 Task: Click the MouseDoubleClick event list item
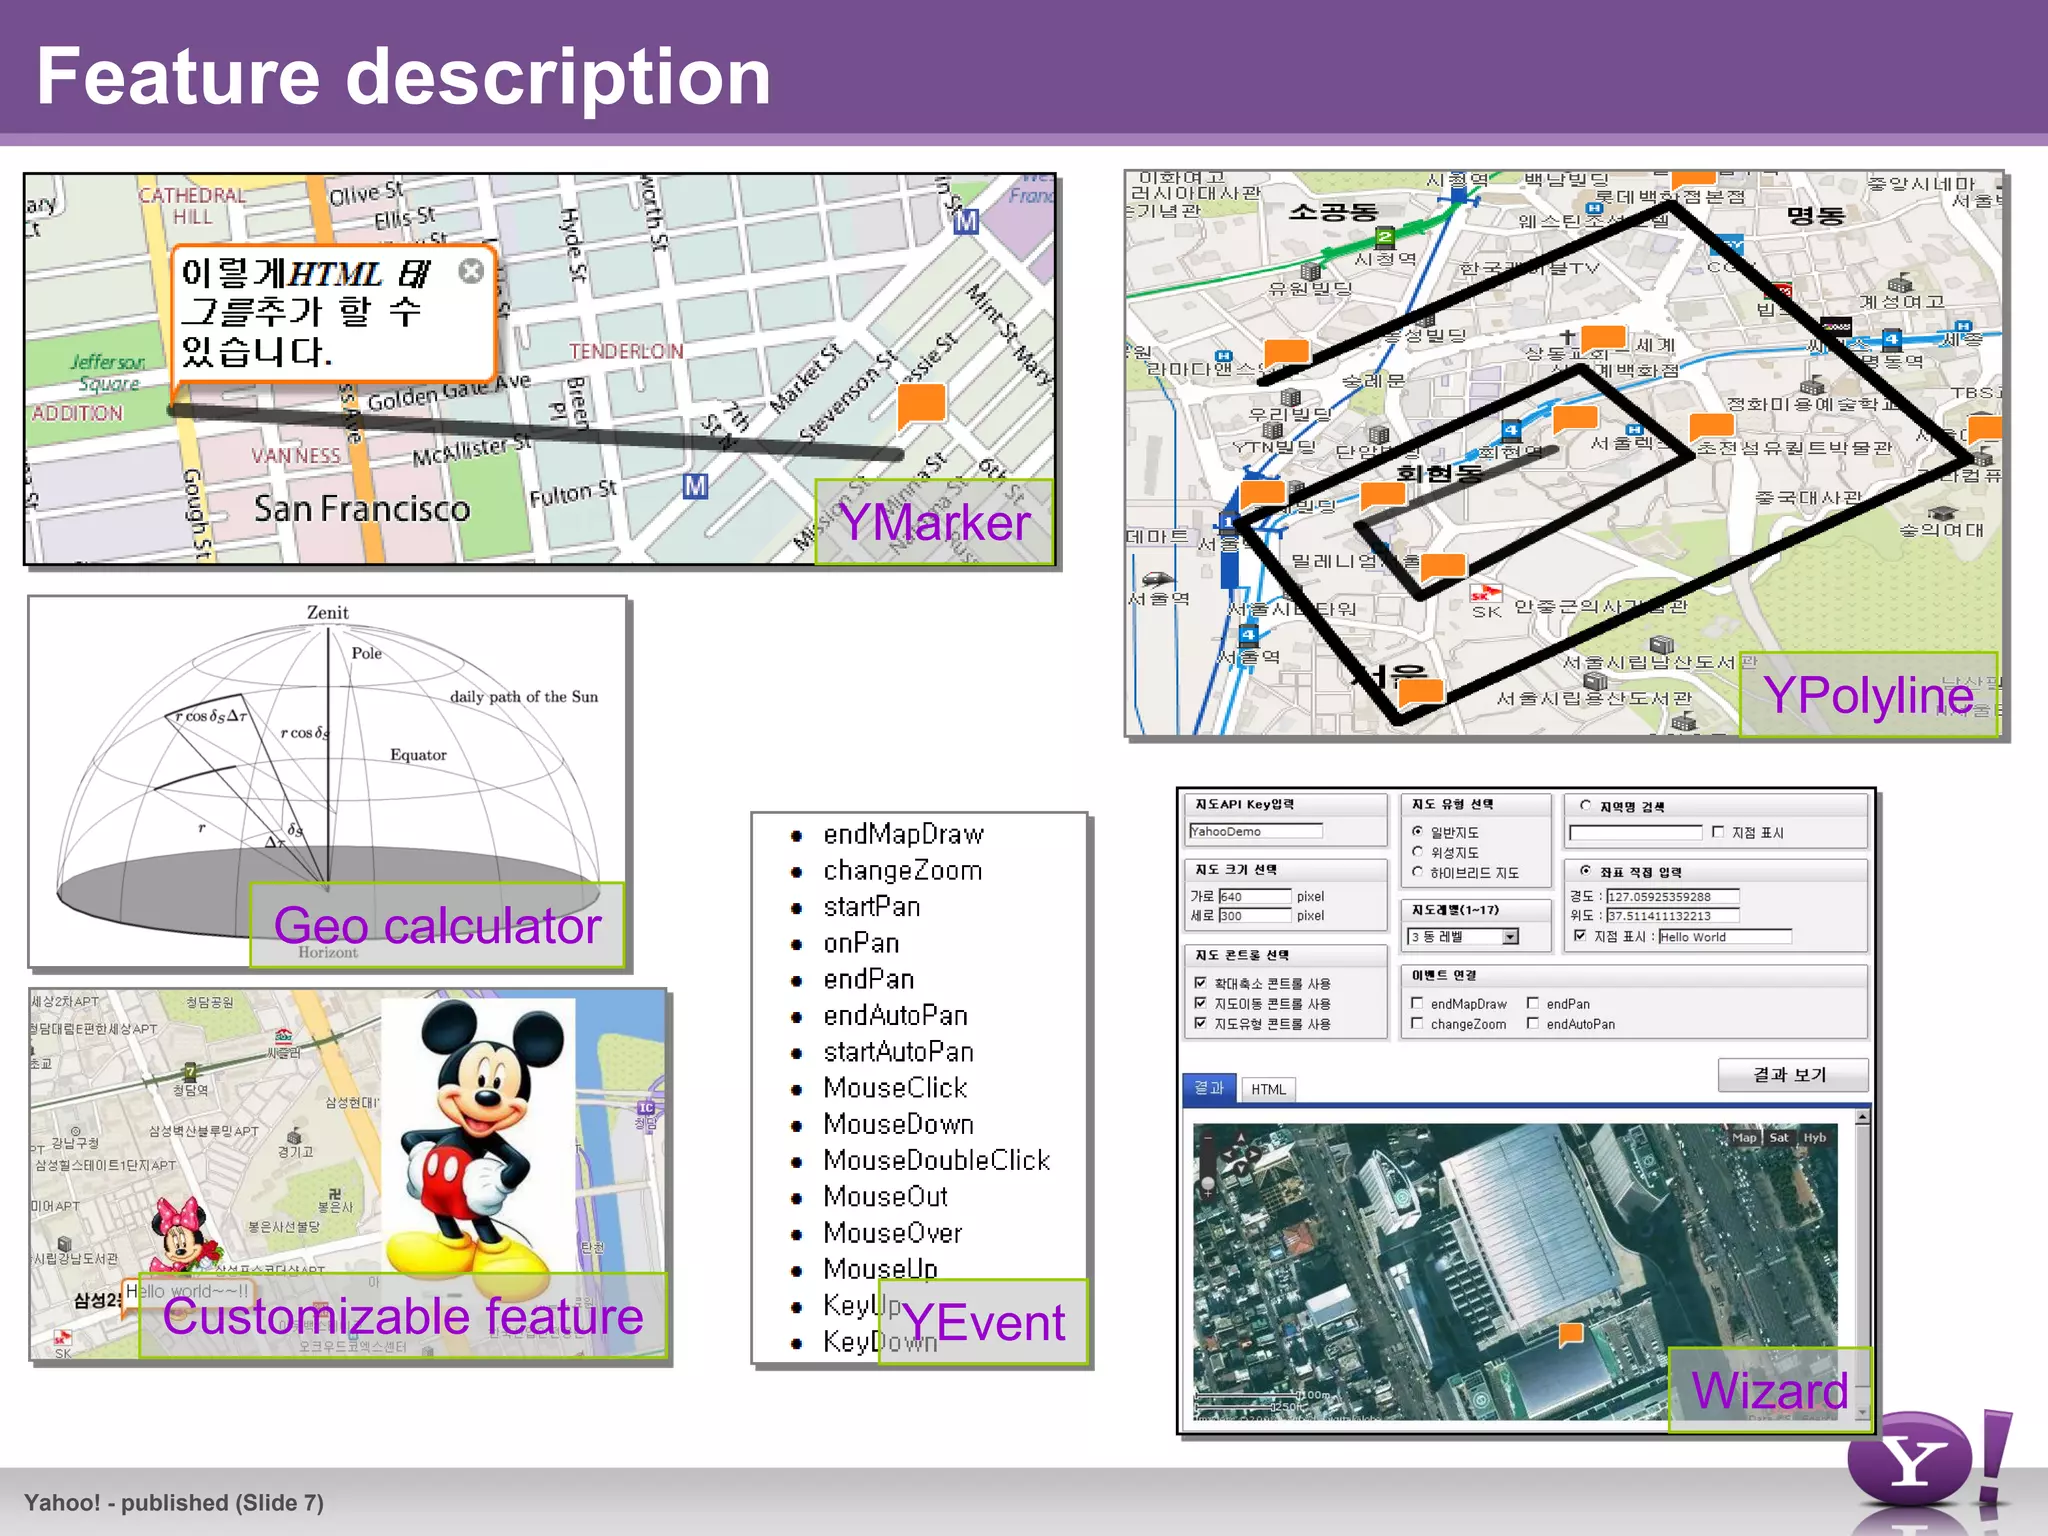937,1160
